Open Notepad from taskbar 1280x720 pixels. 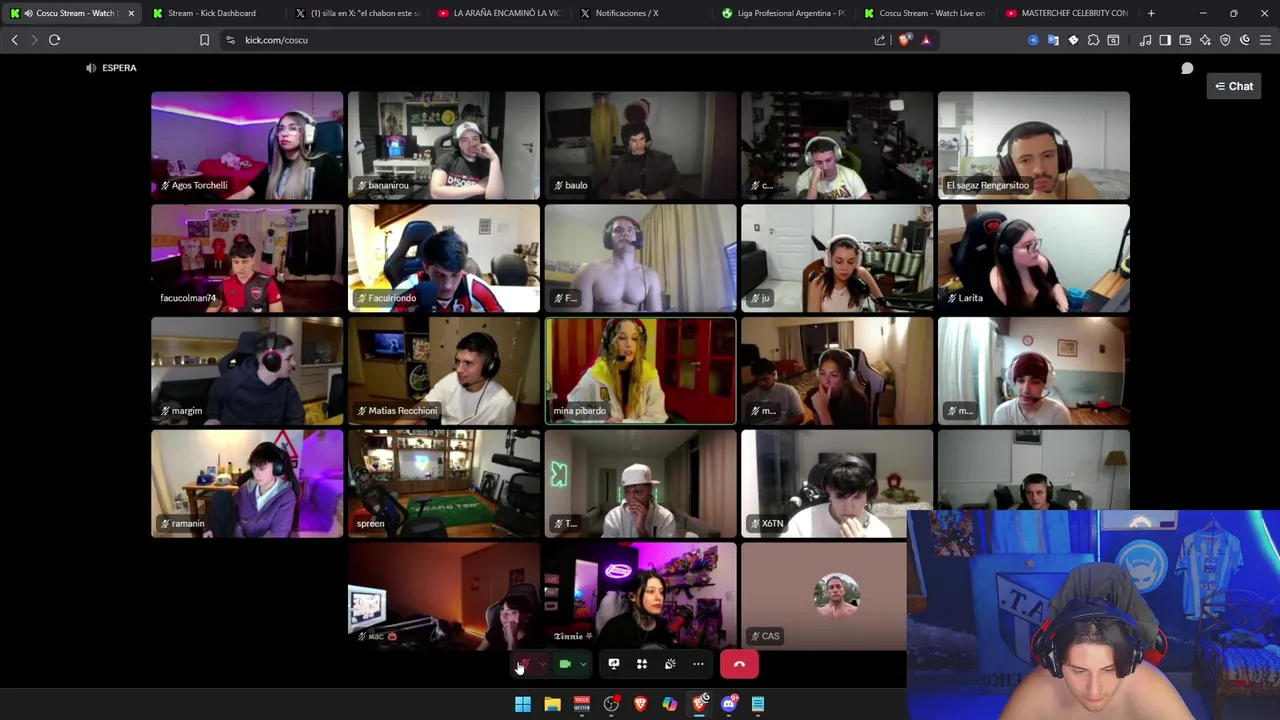(x=758, y=705)
